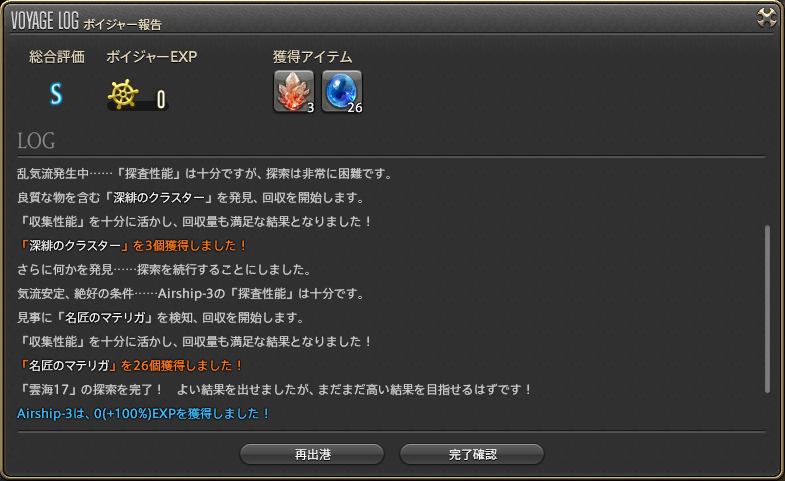Click the blue Airship-3 EXP gained line
The width and height of the screenshot is (785, 481).
click(x=144, y=414)
